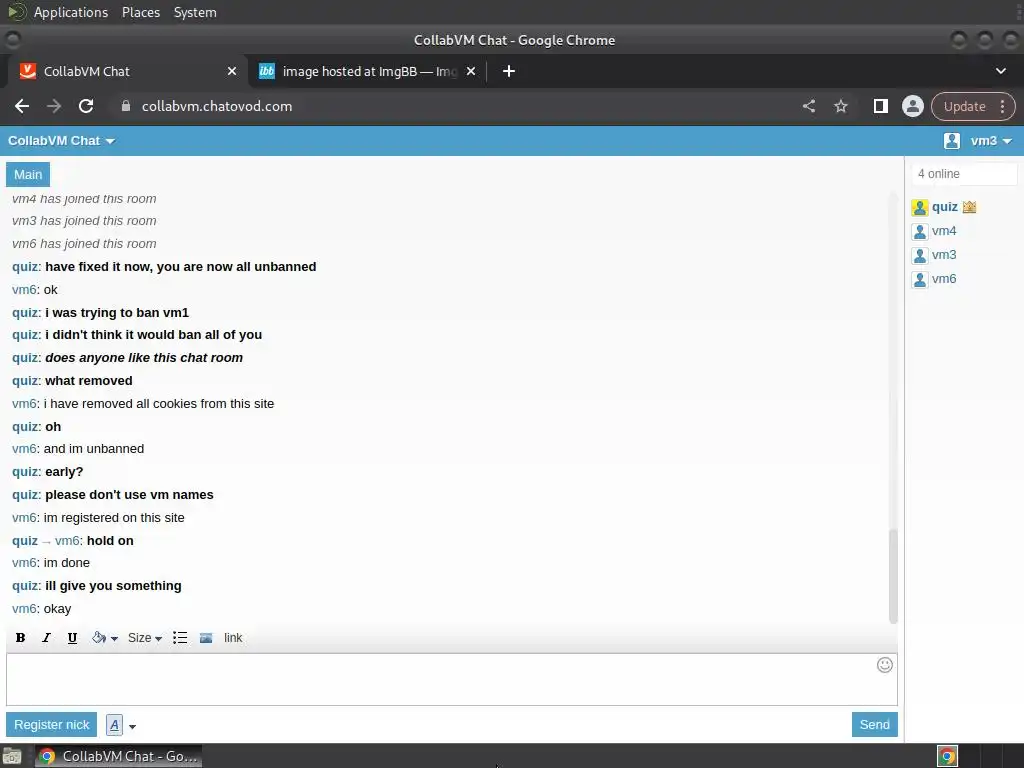Select user vm3 in online list

coord(944,255)
